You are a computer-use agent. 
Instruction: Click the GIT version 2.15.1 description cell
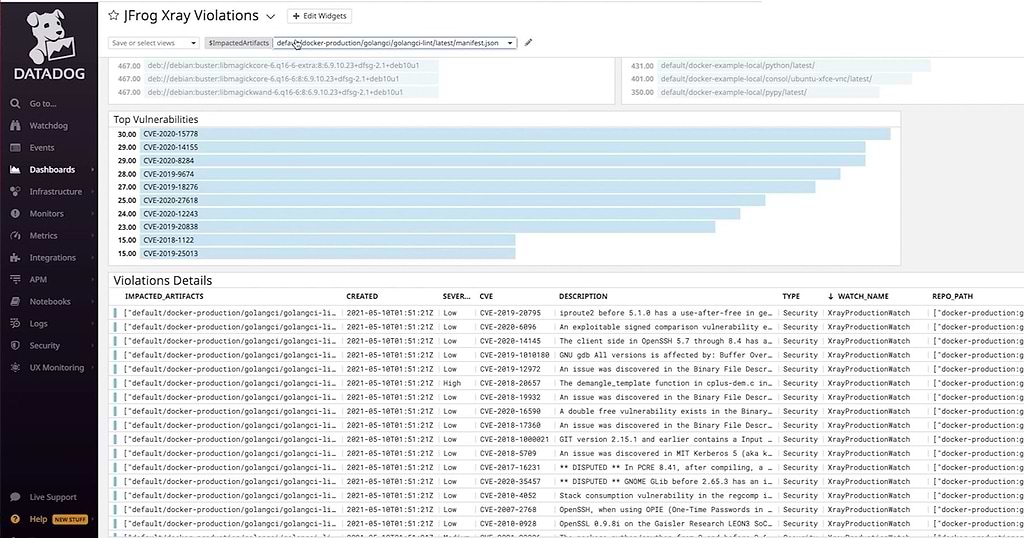tap(665, 439)
